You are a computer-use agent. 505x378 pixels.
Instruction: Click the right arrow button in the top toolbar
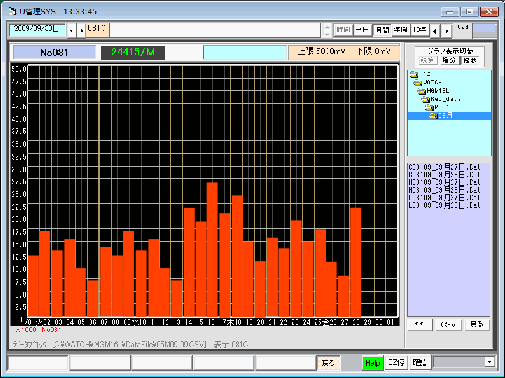pos(446,31)
